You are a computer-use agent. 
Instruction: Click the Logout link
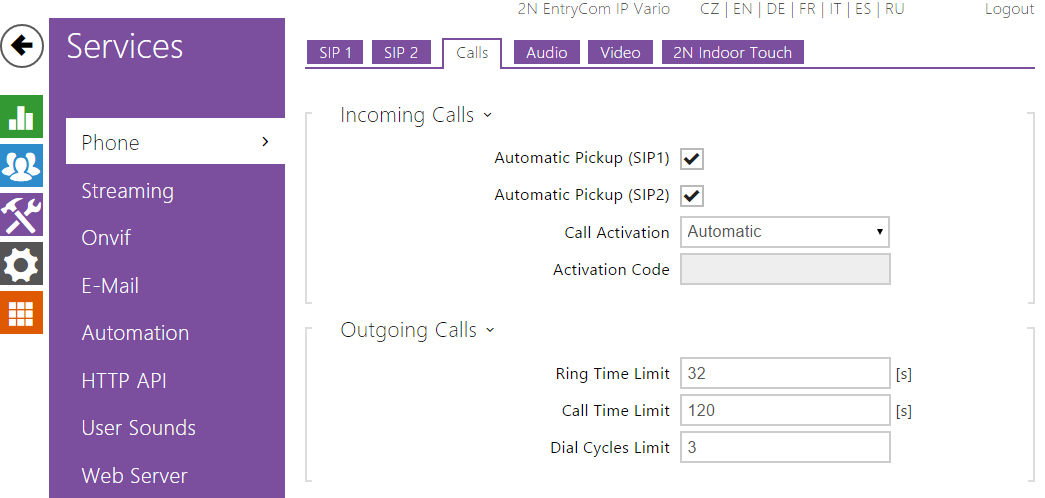tap(1009, 9)
